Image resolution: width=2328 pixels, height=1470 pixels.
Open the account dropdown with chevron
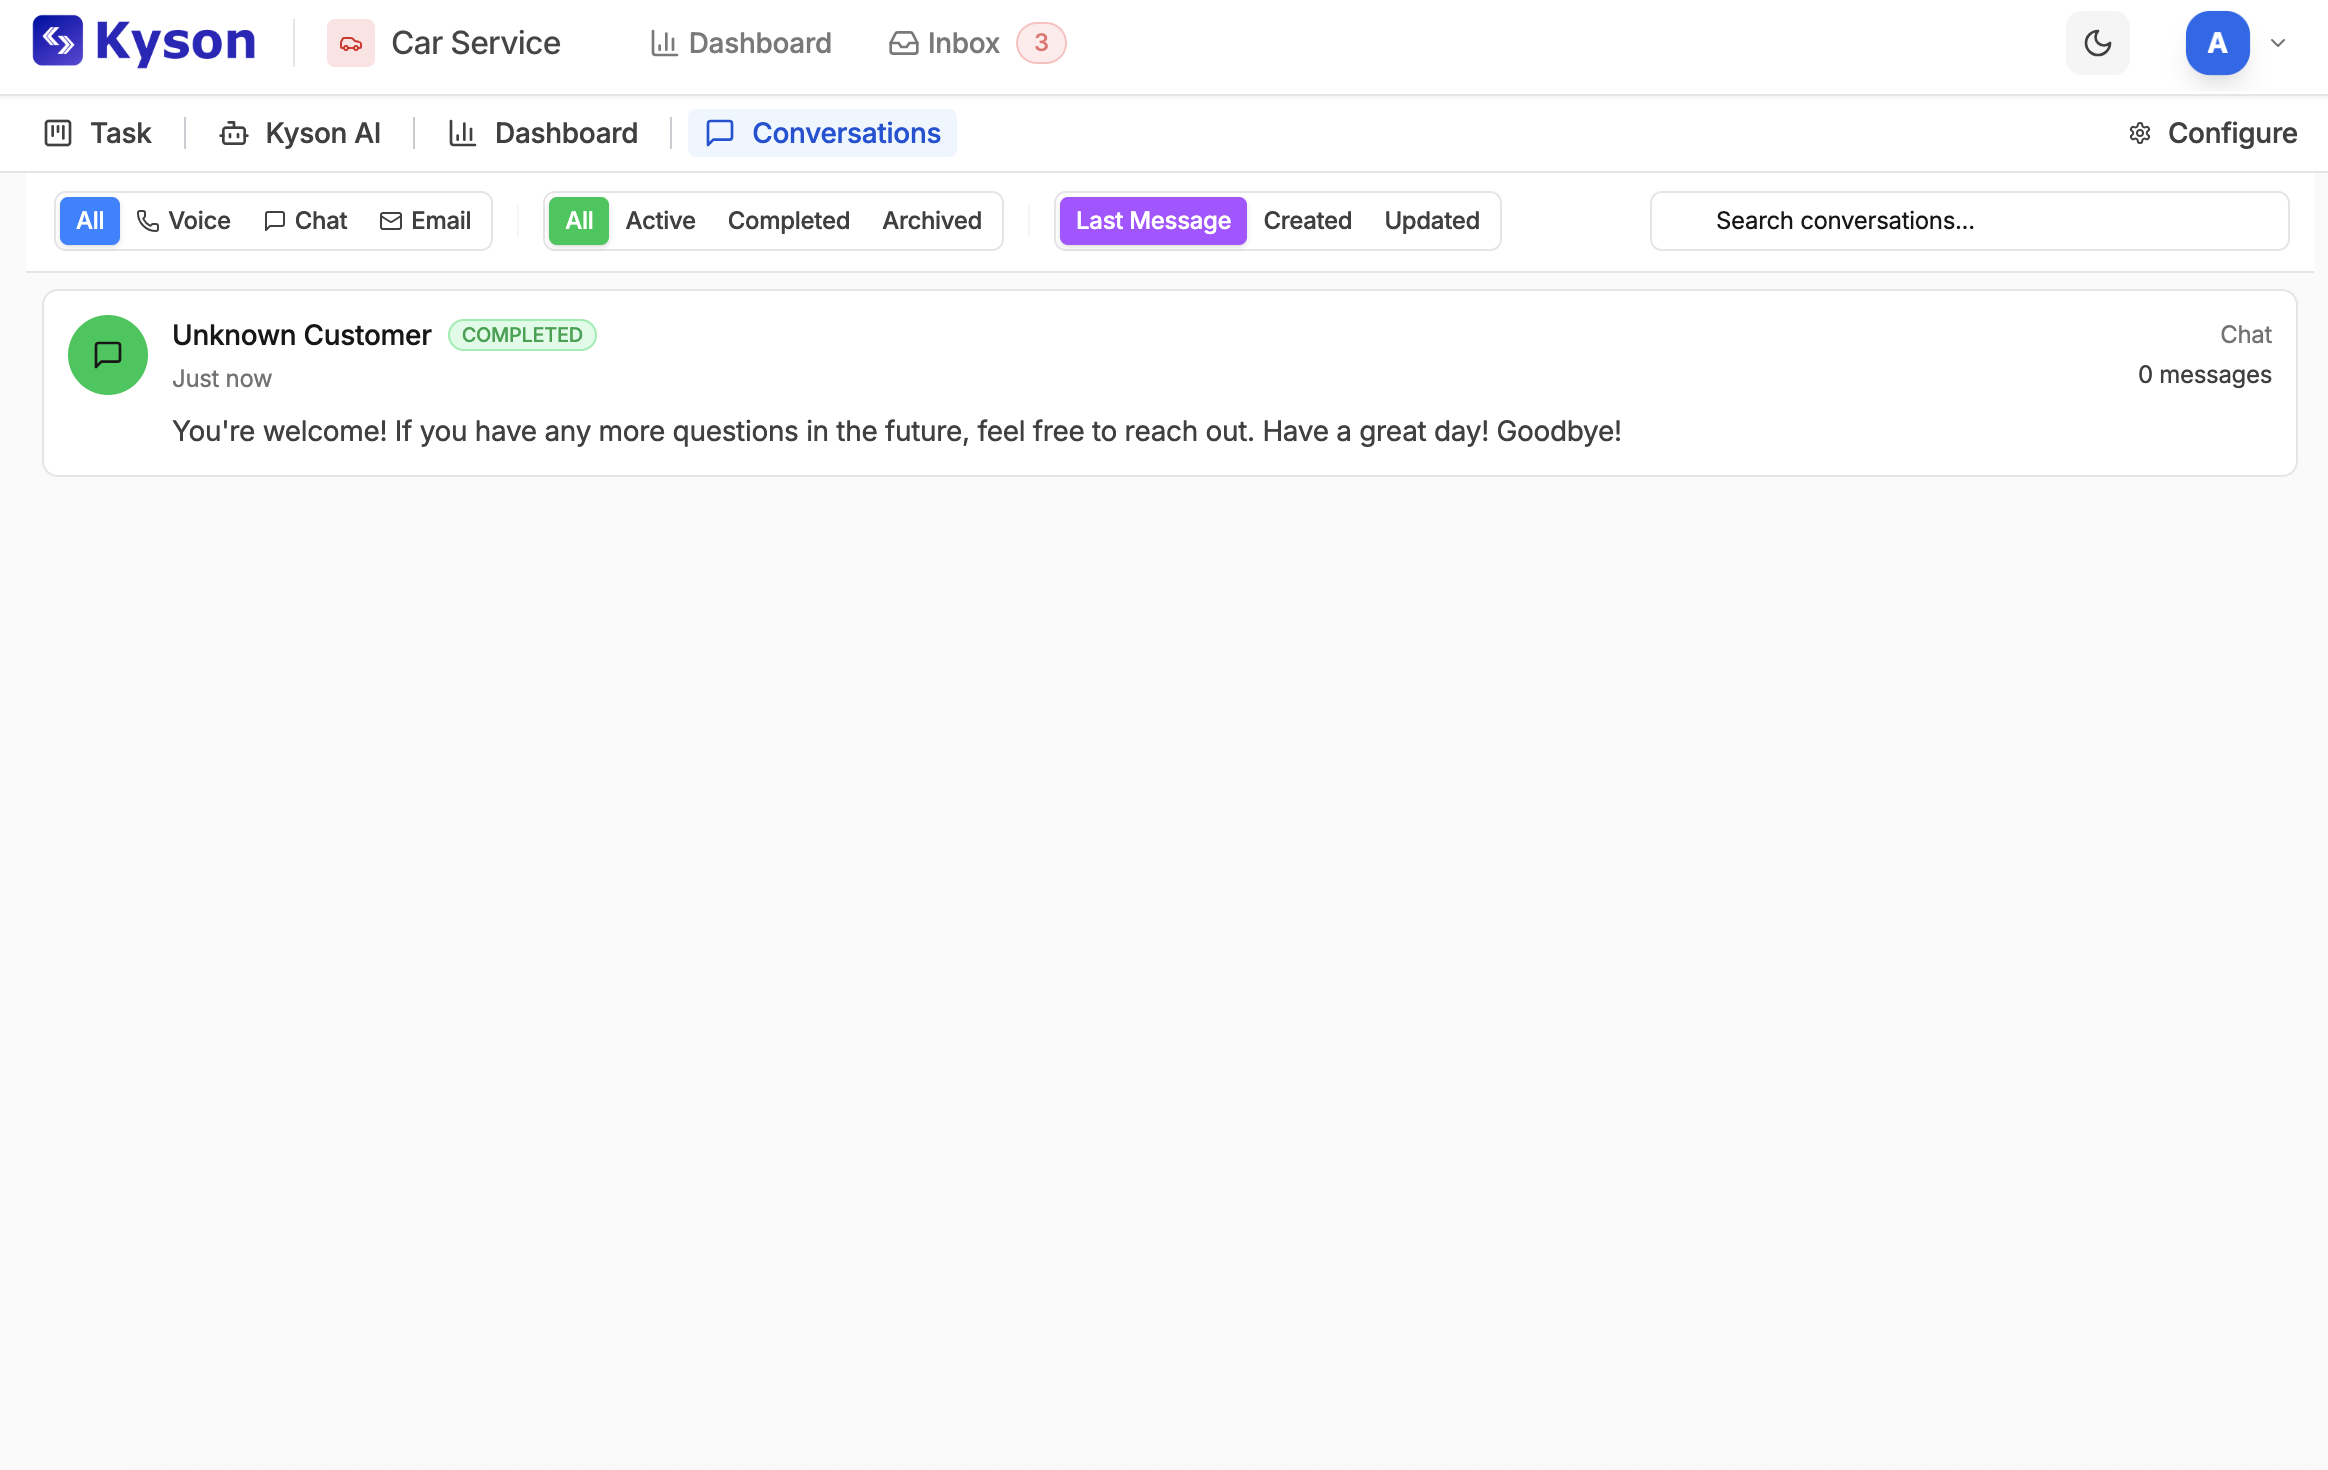click(x=2277, y=43)
